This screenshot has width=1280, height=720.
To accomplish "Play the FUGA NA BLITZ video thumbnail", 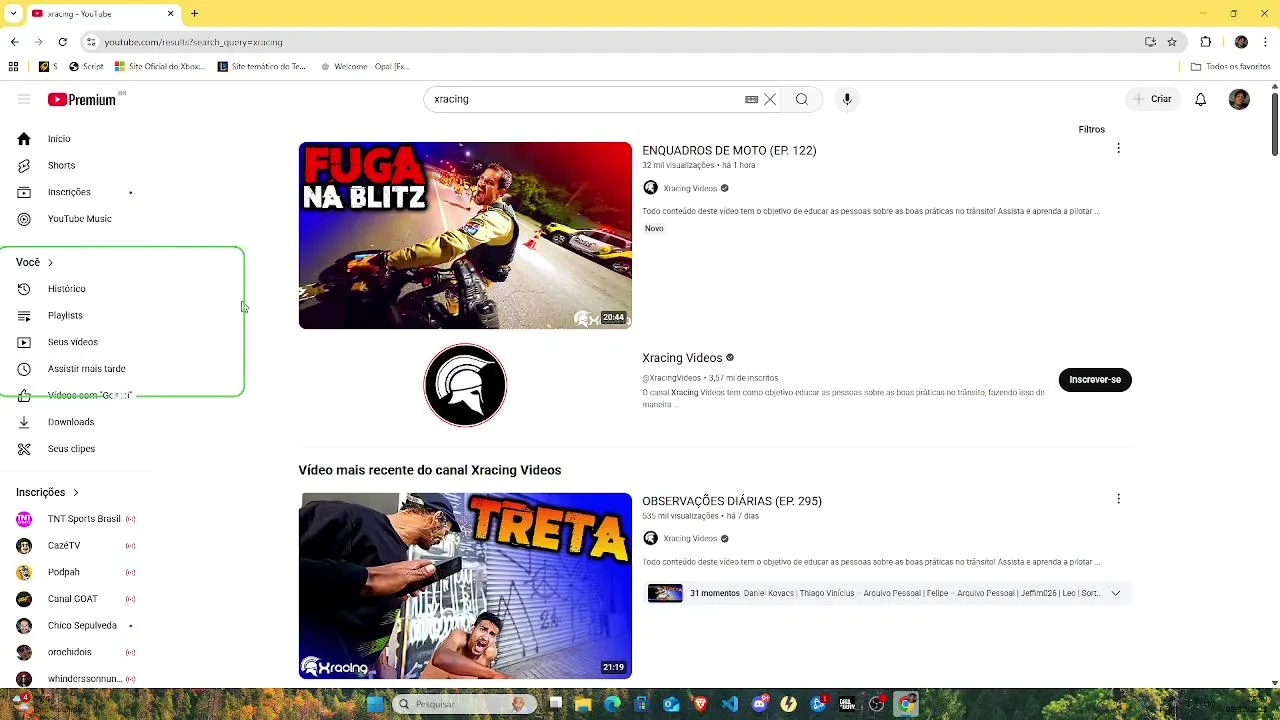I will tap(465, 235).
